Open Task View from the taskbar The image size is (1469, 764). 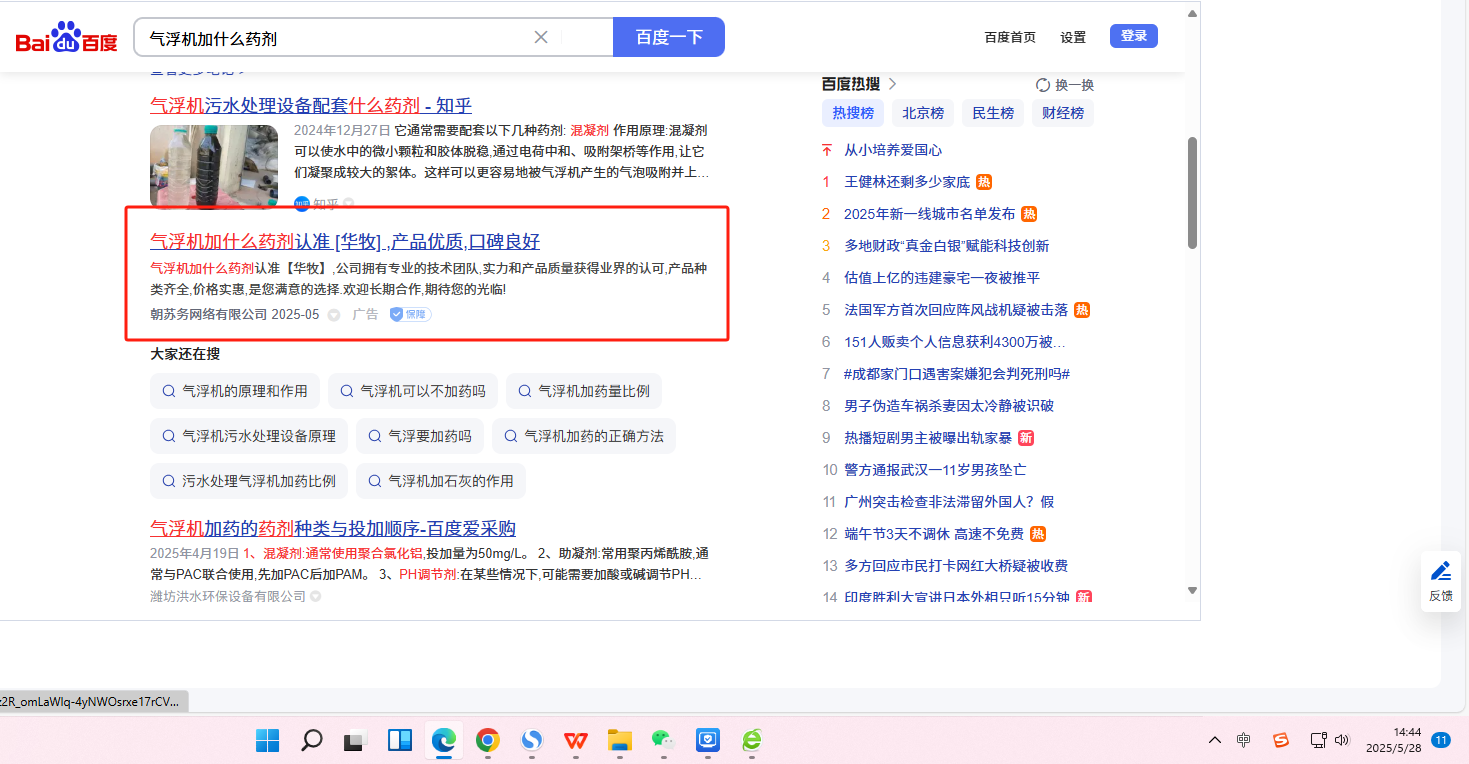click(x=355, y=740)
